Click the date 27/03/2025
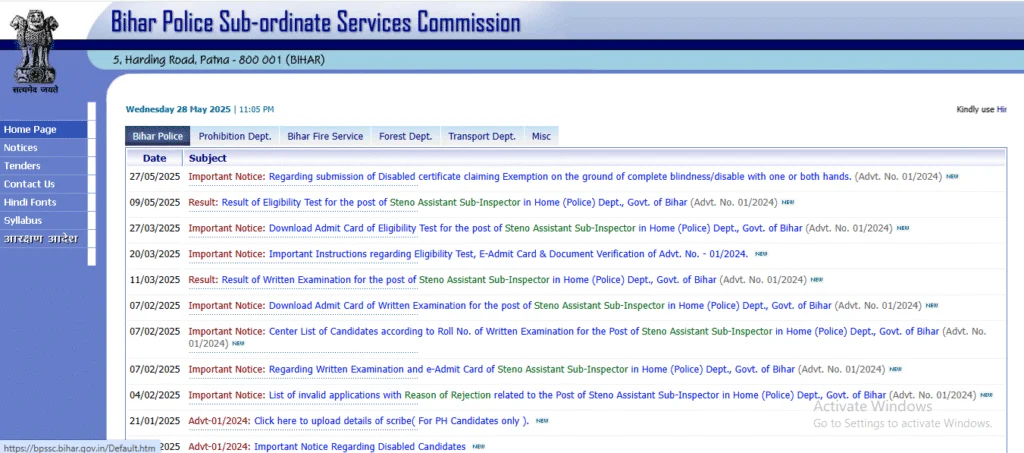 pyautogui.click(x=155, y=228)
